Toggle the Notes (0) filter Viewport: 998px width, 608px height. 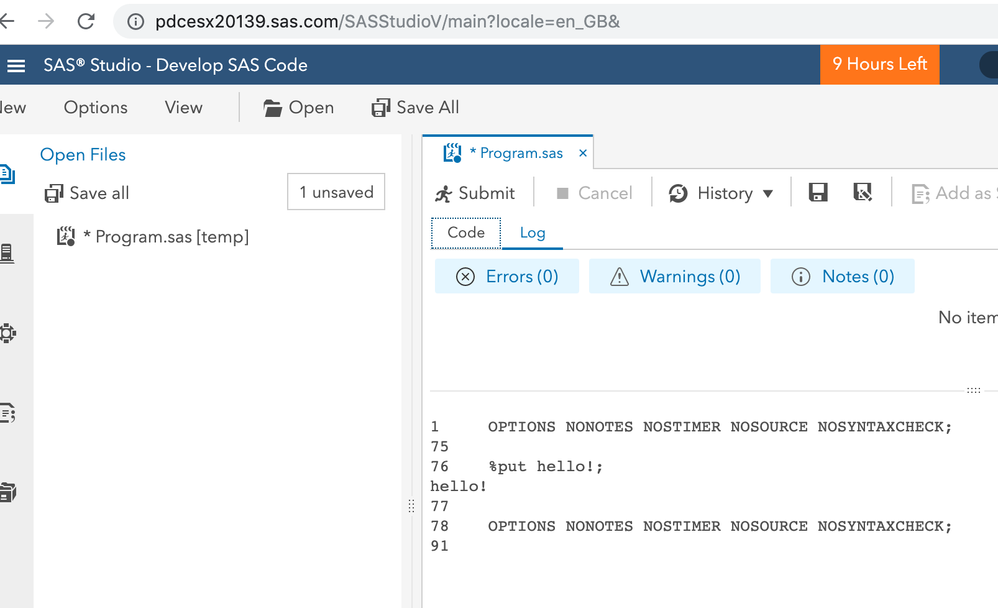(x=843, y=277)
